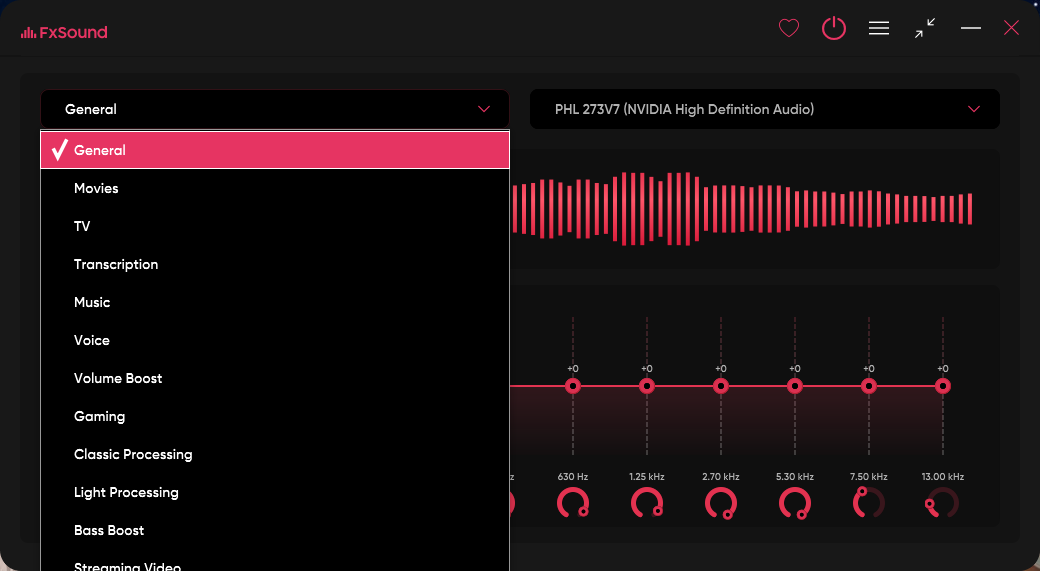The image size is (1040, 571).
Task: Pick the Volume Boost preset
Action: [118, 378]
